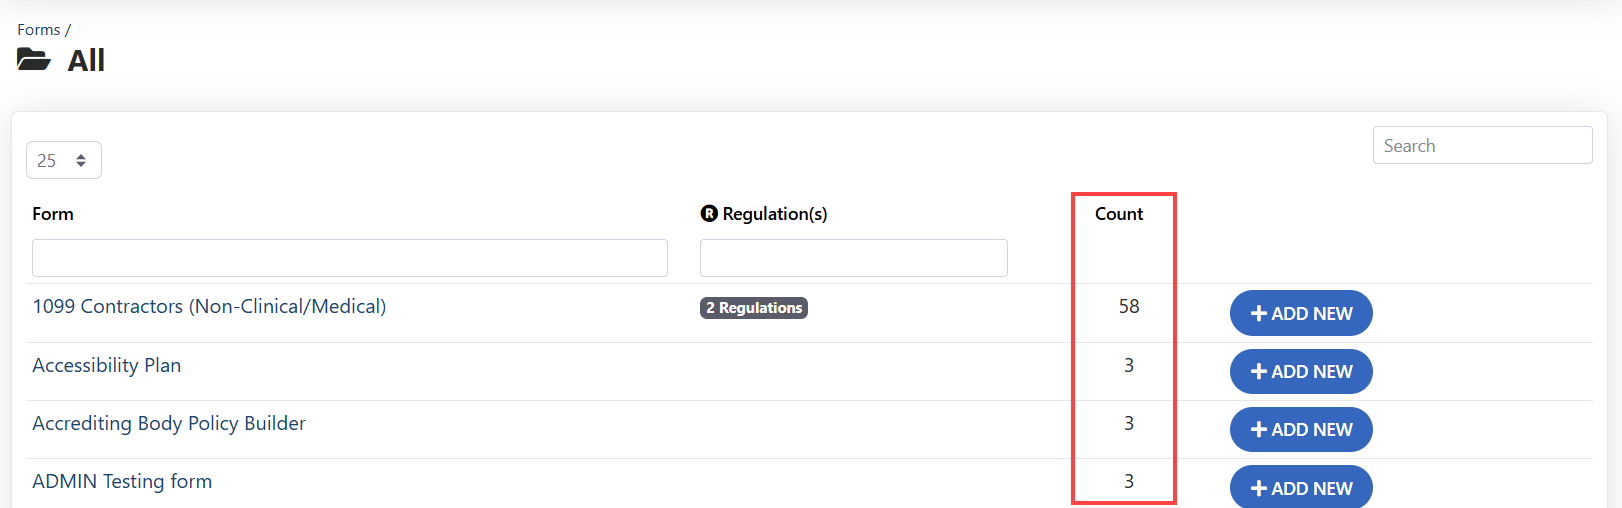The height and width of the screenshot is (508, 1622).
Task: Add new Accessibility Plan entry
Action: (1300, 372)
